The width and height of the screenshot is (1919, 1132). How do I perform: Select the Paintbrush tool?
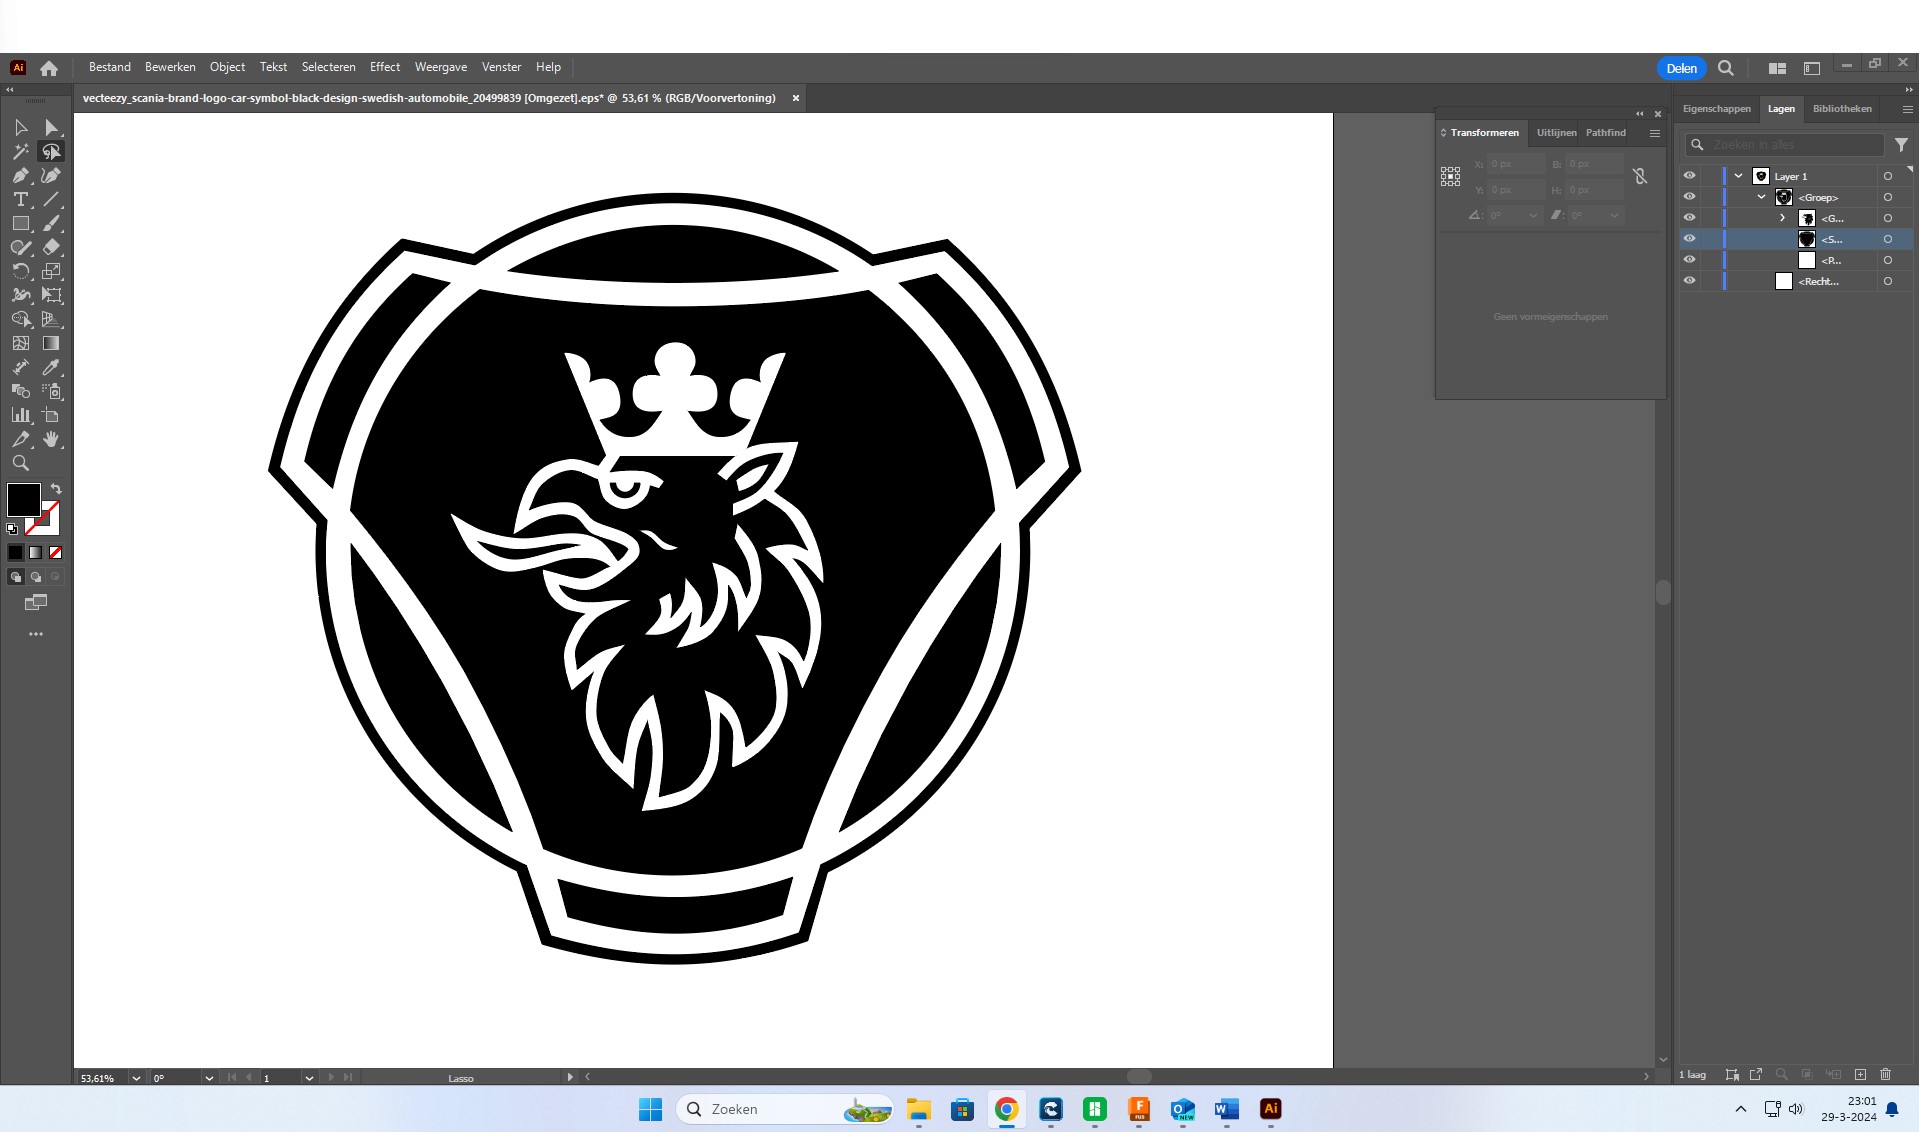(x=51, y=224)
